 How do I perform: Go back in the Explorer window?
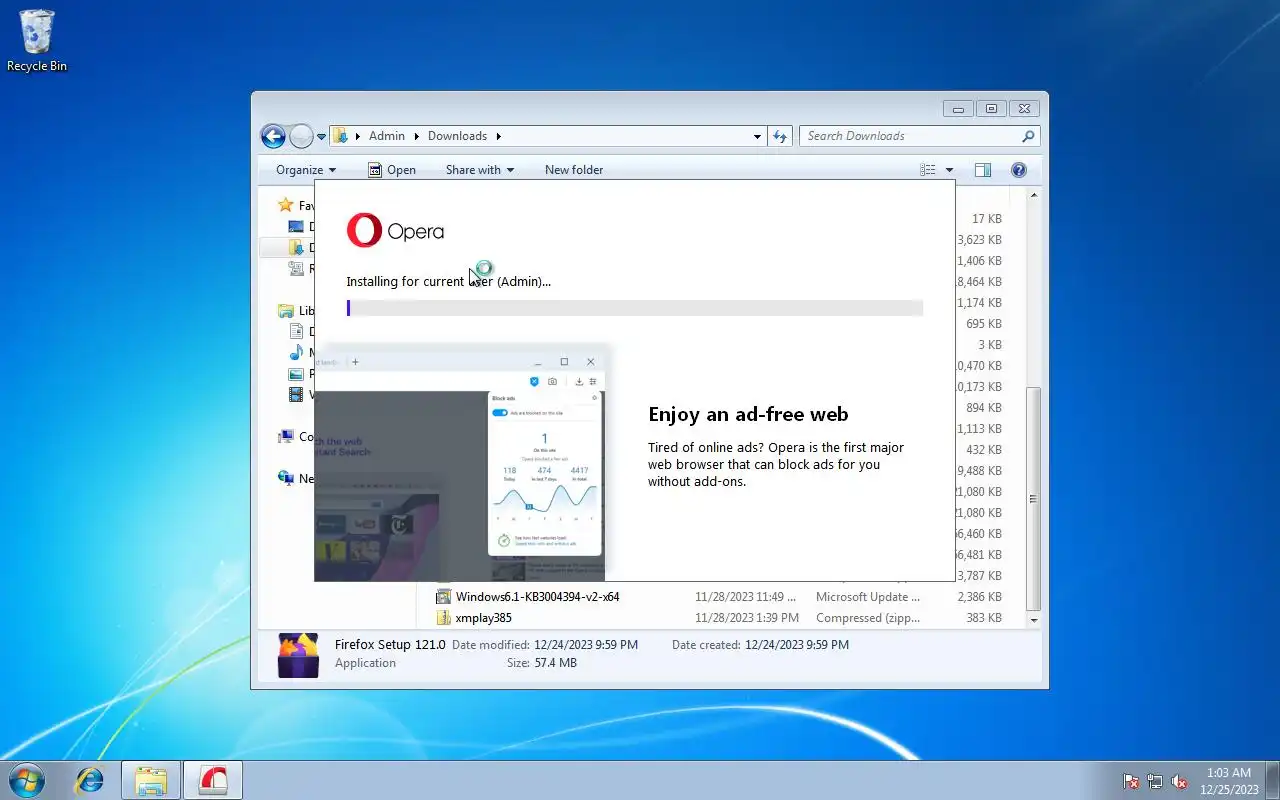273,136
